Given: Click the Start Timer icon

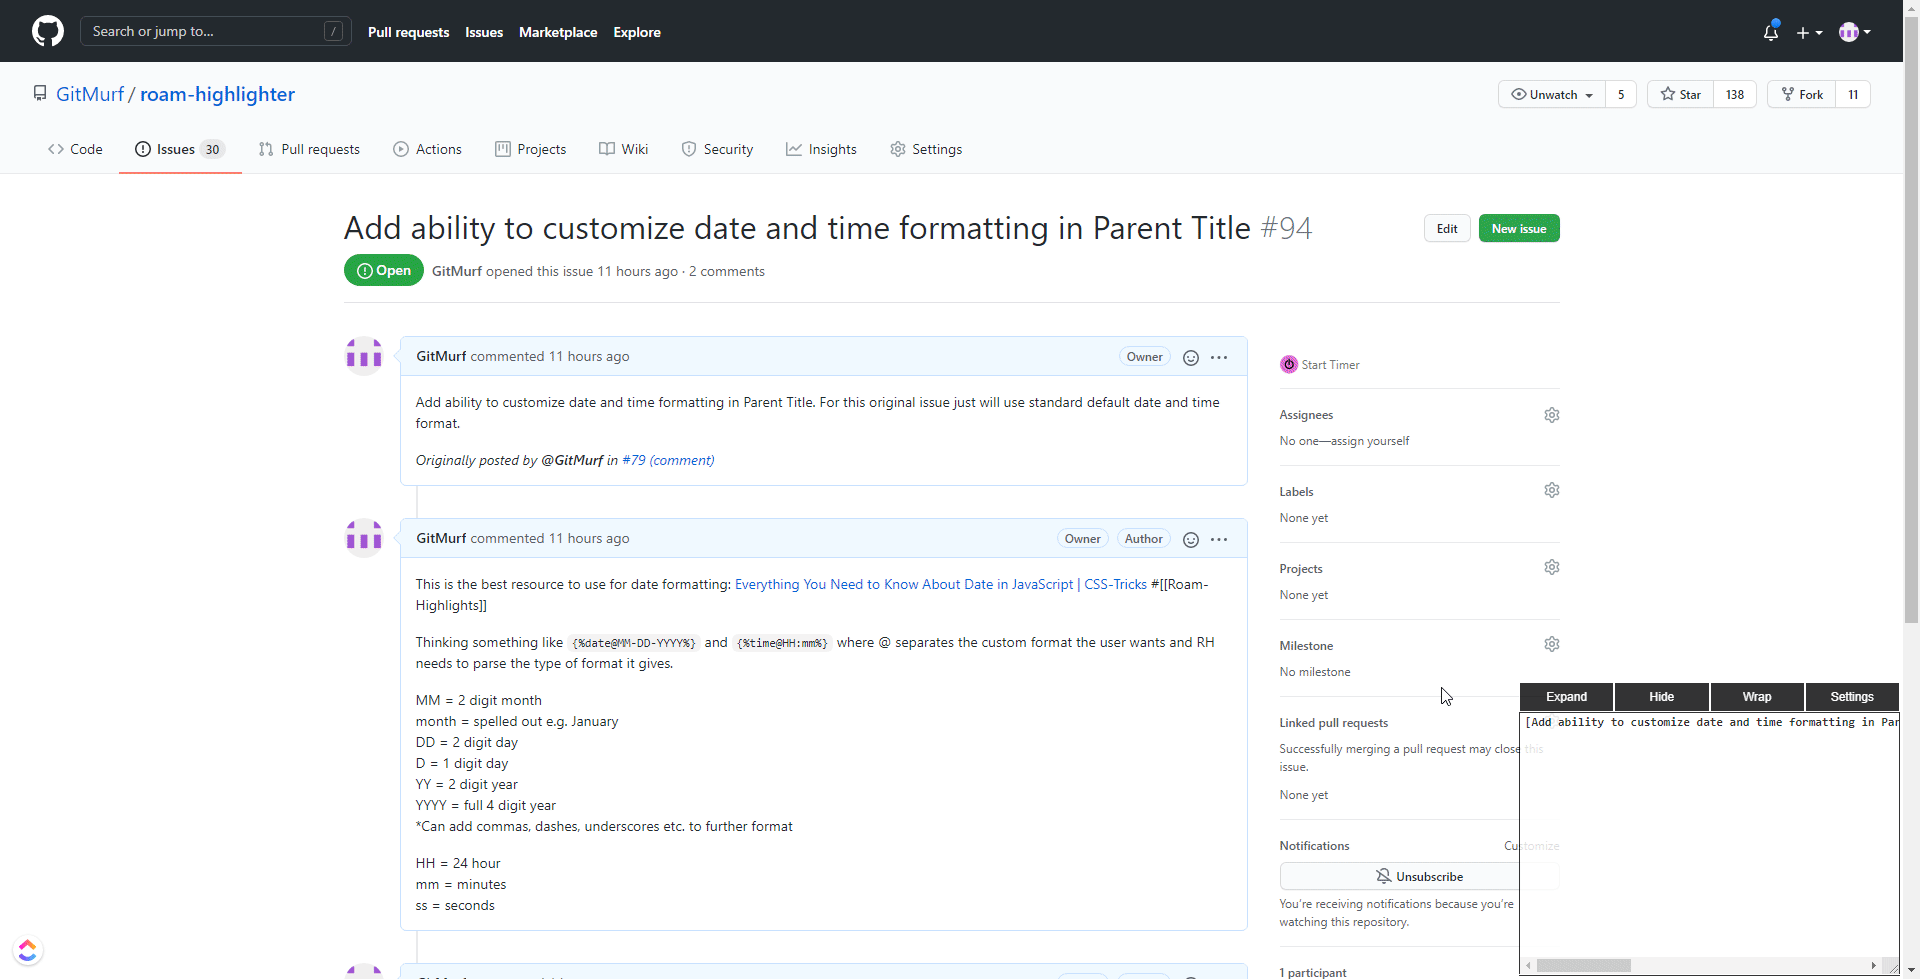Looking at the screenshot, I should (x=1289, y=365).
